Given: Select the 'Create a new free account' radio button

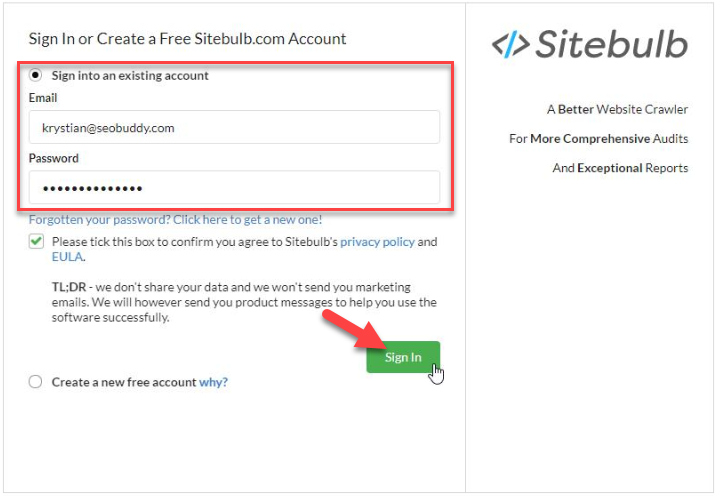Looking at the screenshot, I should pyautogui.click(x=35, y=382).
